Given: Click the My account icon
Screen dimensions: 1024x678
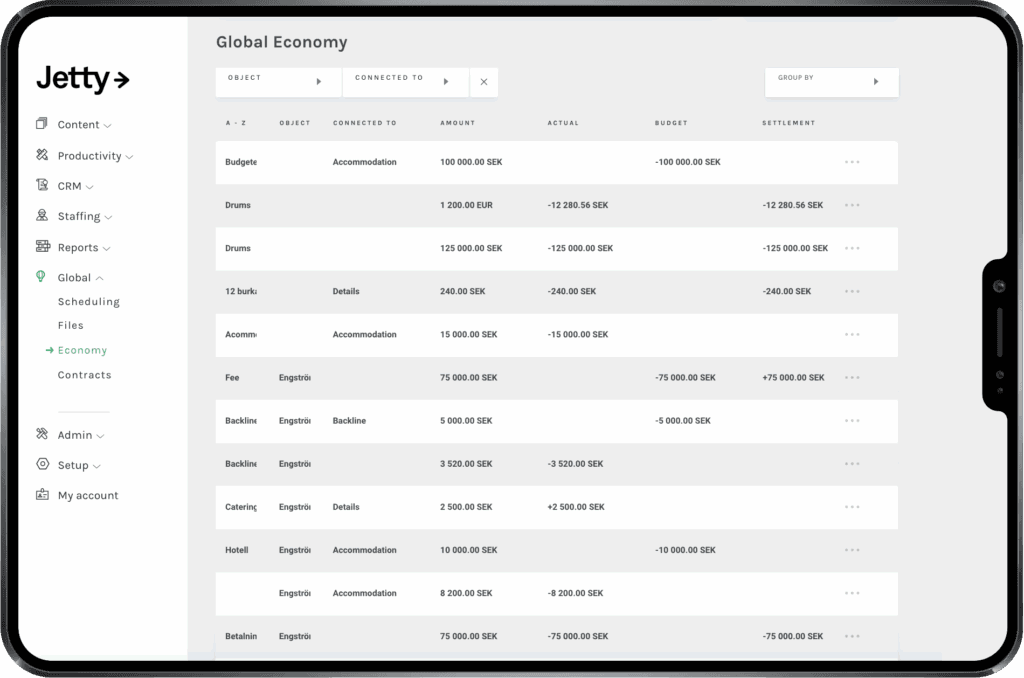Looking at the screenshot, I should (x=41, y=495).
